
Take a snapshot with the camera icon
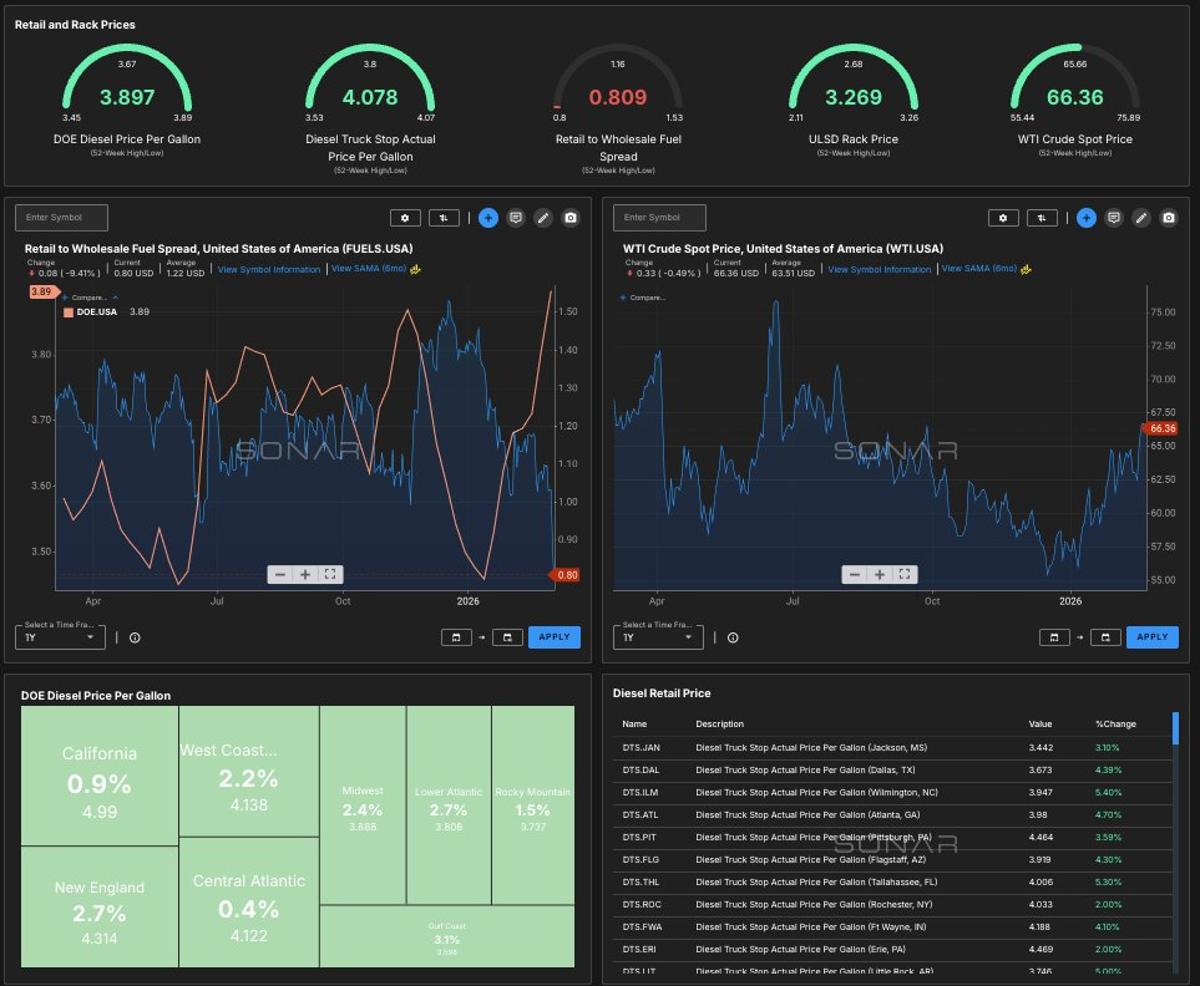(x=568, y=217)
